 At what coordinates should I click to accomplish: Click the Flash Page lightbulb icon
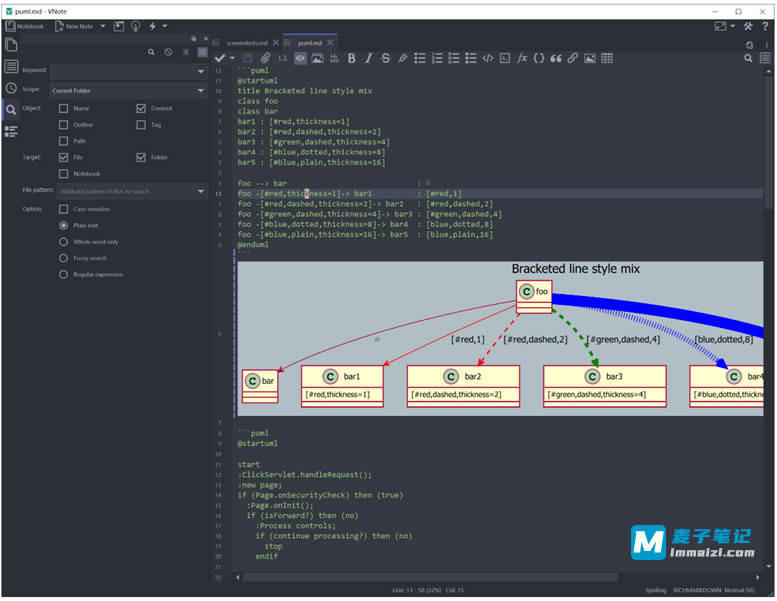(135, 26)
